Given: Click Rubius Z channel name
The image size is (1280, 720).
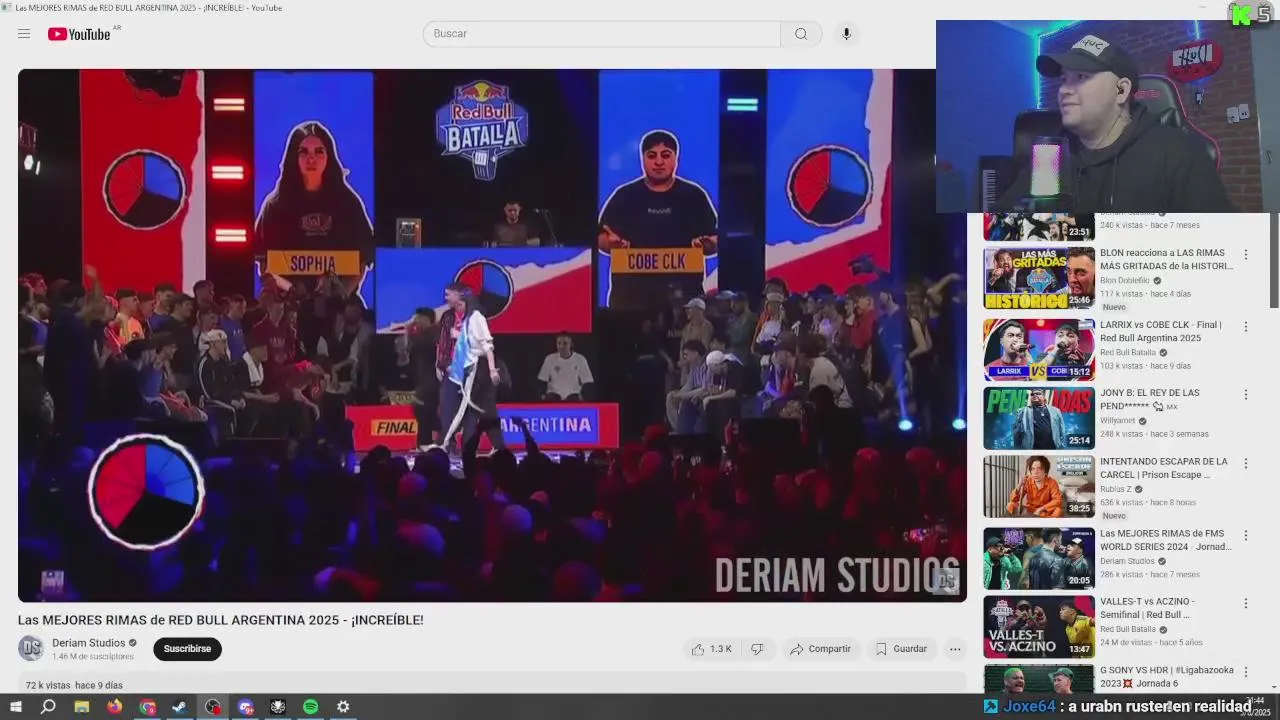Looking at the screenshot, I should pyautogui.click(x=1116, y=489).
